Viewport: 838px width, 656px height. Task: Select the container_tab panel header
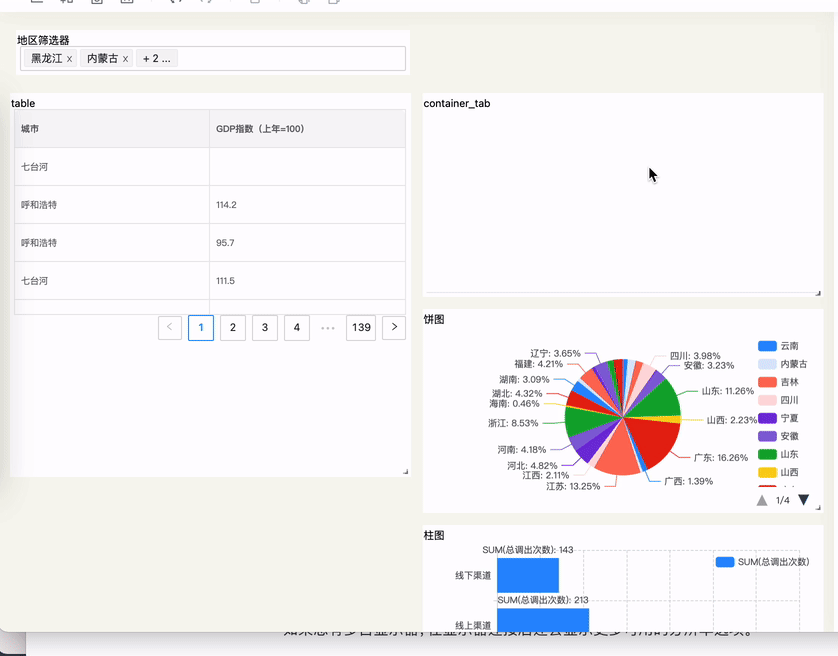[x=455, y=103]
